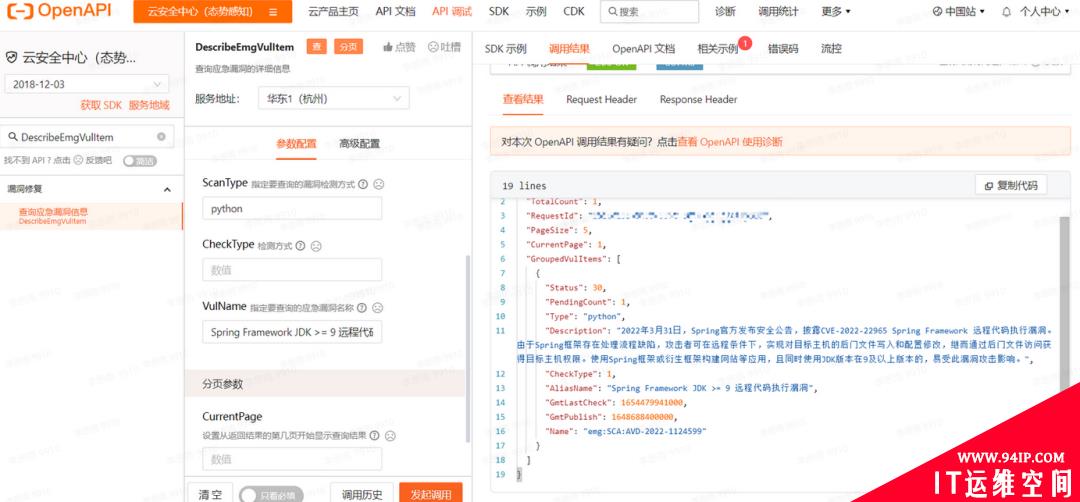Click the VulName input field

click(x=292, y=332)
